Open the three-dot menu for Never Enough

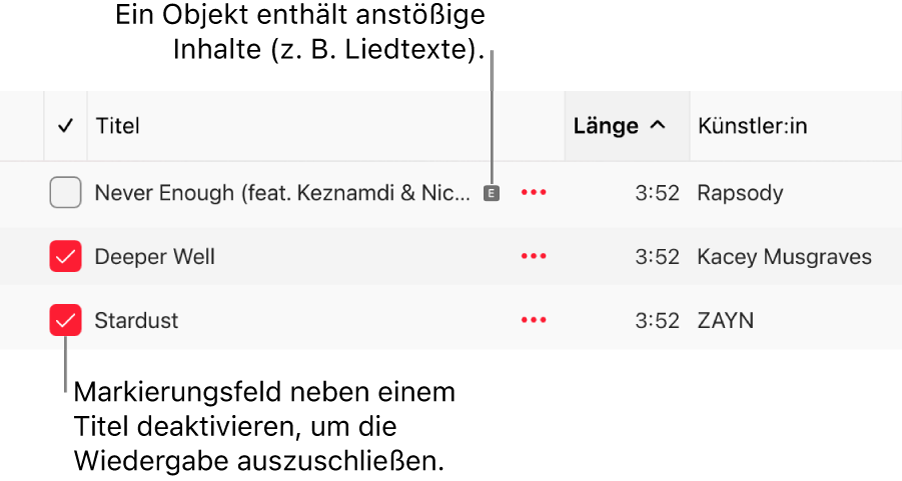[534, 193]
